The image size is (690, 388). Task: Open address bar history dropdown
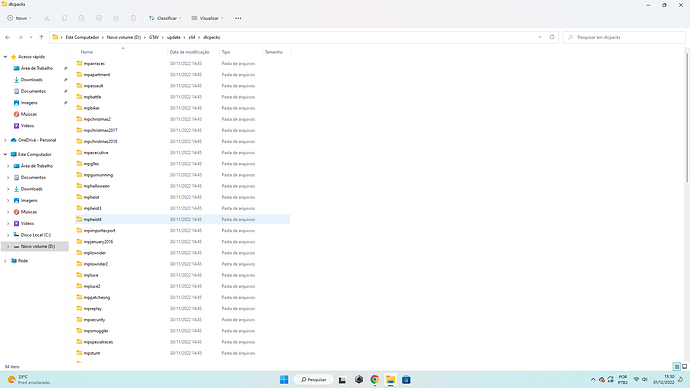(540, 37)
